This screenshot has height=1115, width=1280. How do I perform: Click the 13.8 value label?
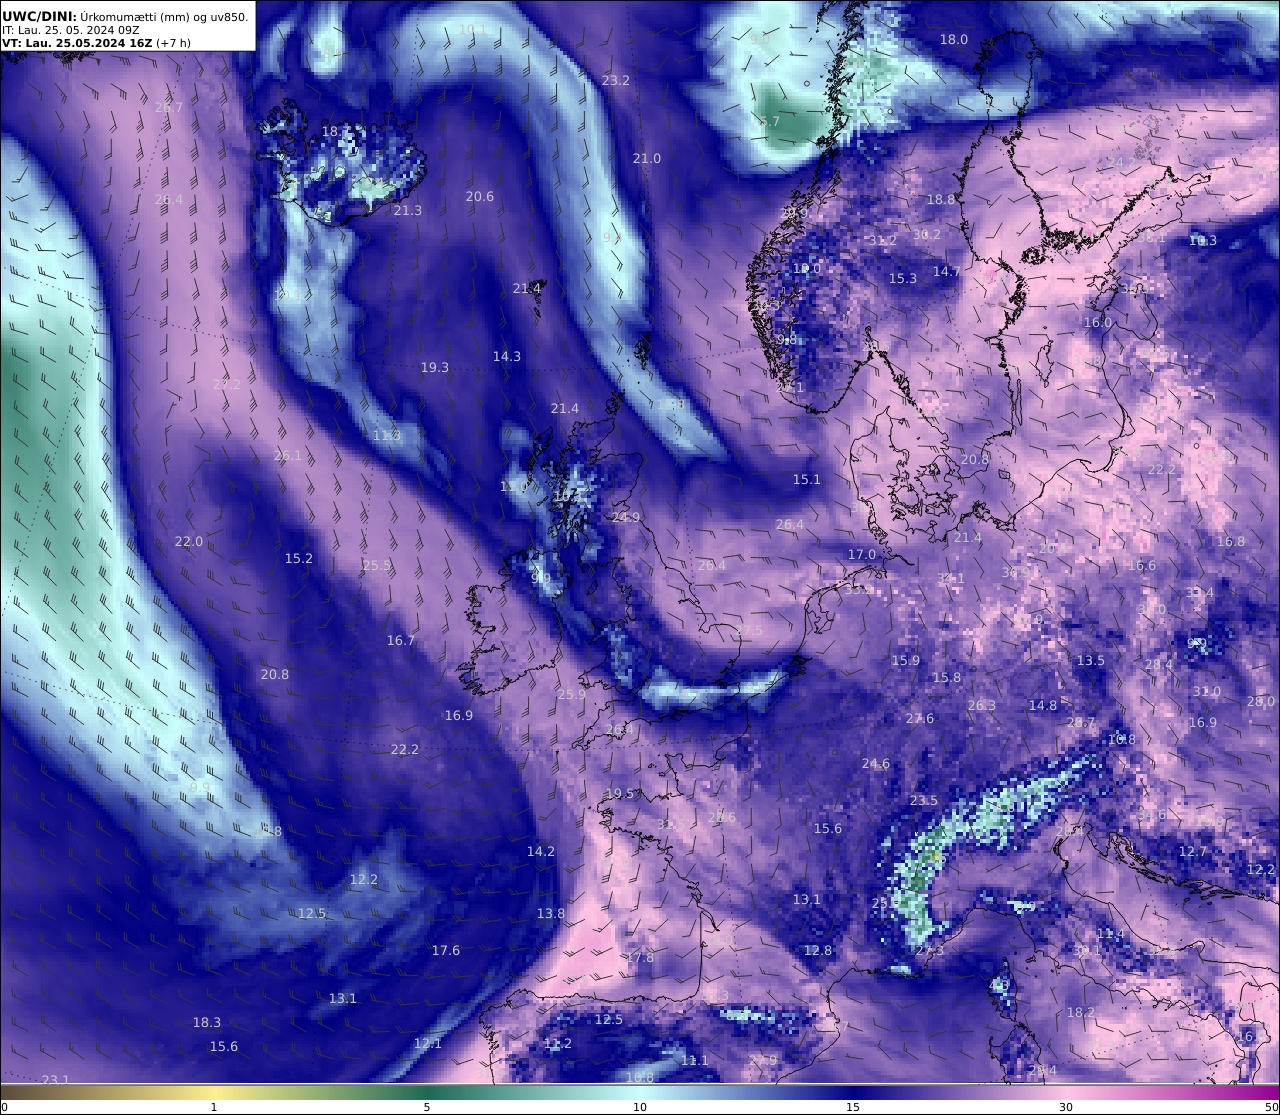point(551,913)
